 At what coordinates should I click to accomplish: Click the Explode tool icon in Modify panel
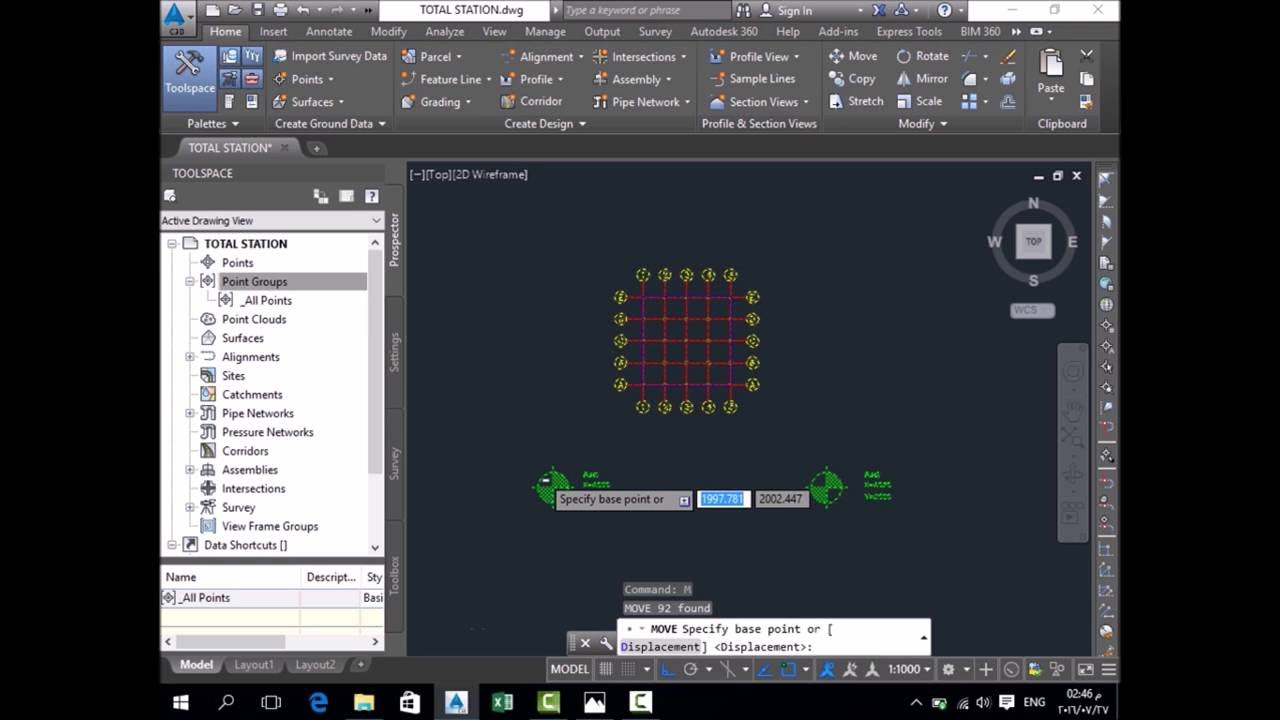(1008, 79)
